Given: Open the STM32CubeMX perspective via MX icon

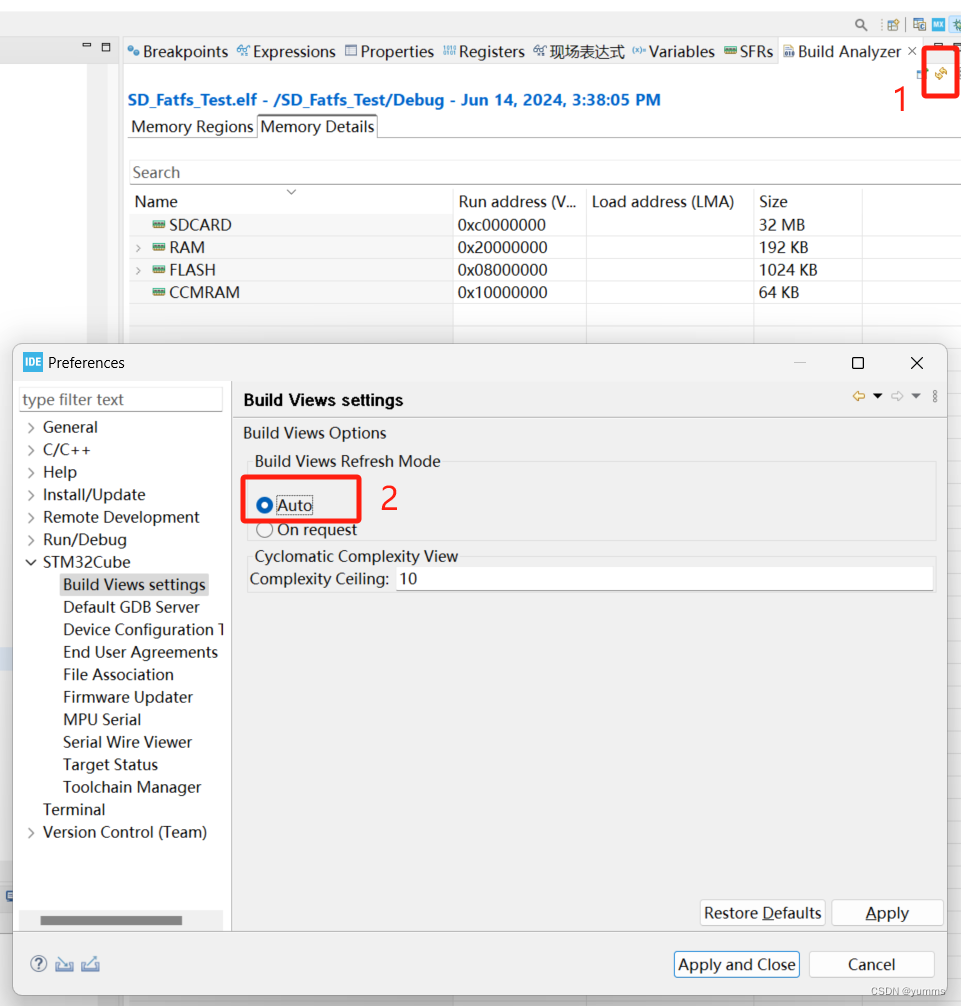Looking at the screenshot, I should 938,24.
